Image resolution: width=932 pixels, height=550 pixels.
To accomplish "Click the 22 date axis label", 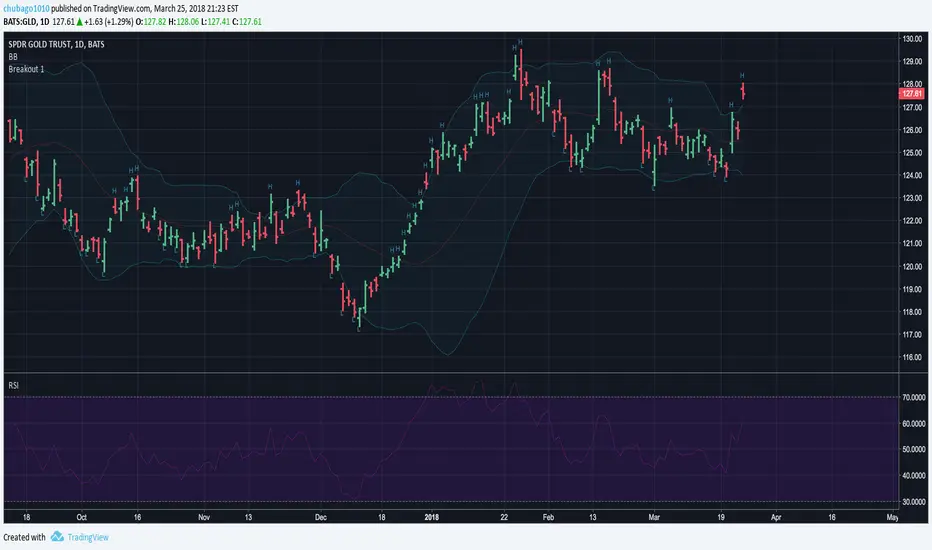I will point(504,517).
